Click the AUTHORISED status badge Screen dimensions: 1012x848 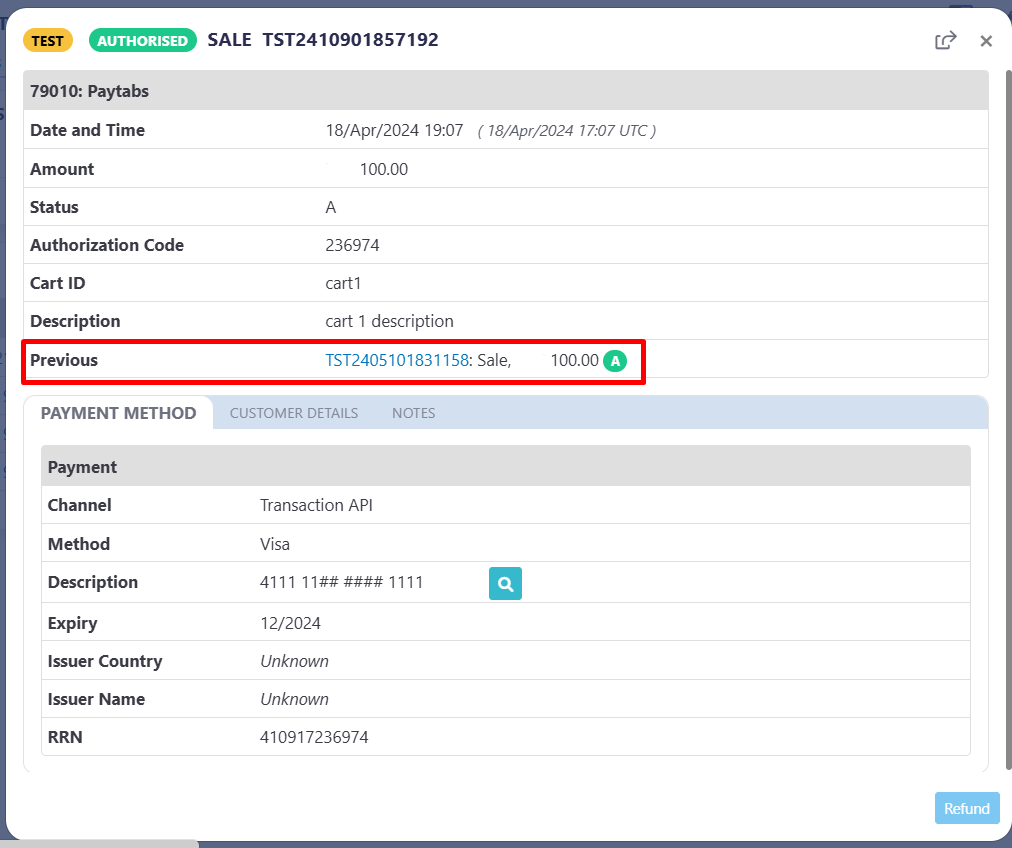(x=143, y=41)
